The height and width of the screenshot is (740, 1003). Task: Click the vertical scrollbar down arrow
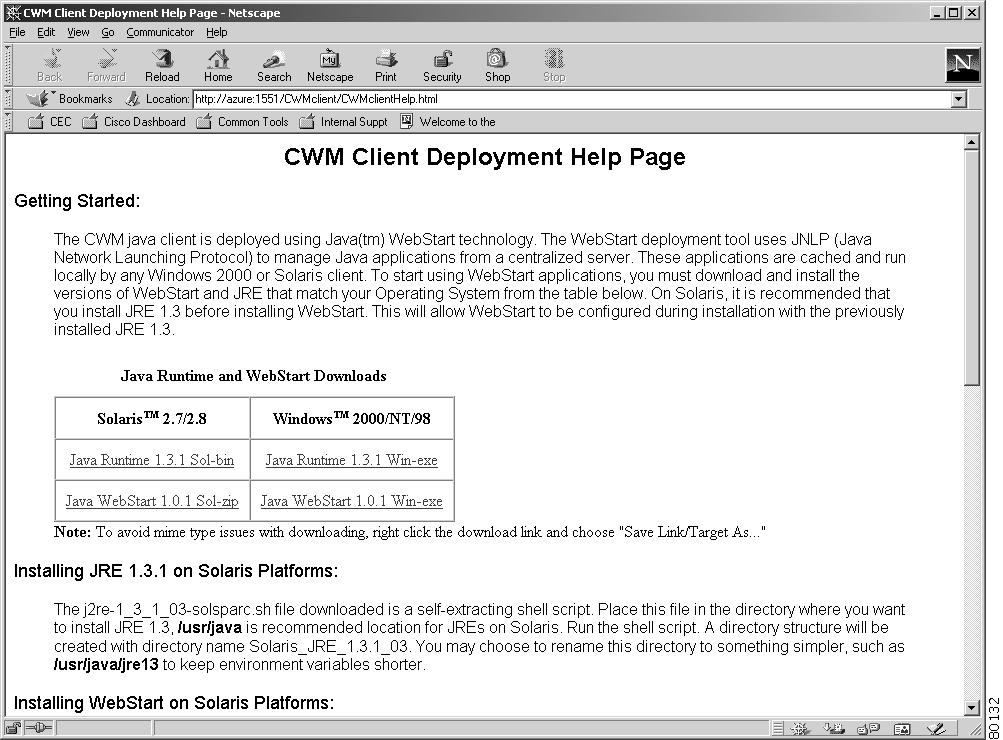point(972,707)
